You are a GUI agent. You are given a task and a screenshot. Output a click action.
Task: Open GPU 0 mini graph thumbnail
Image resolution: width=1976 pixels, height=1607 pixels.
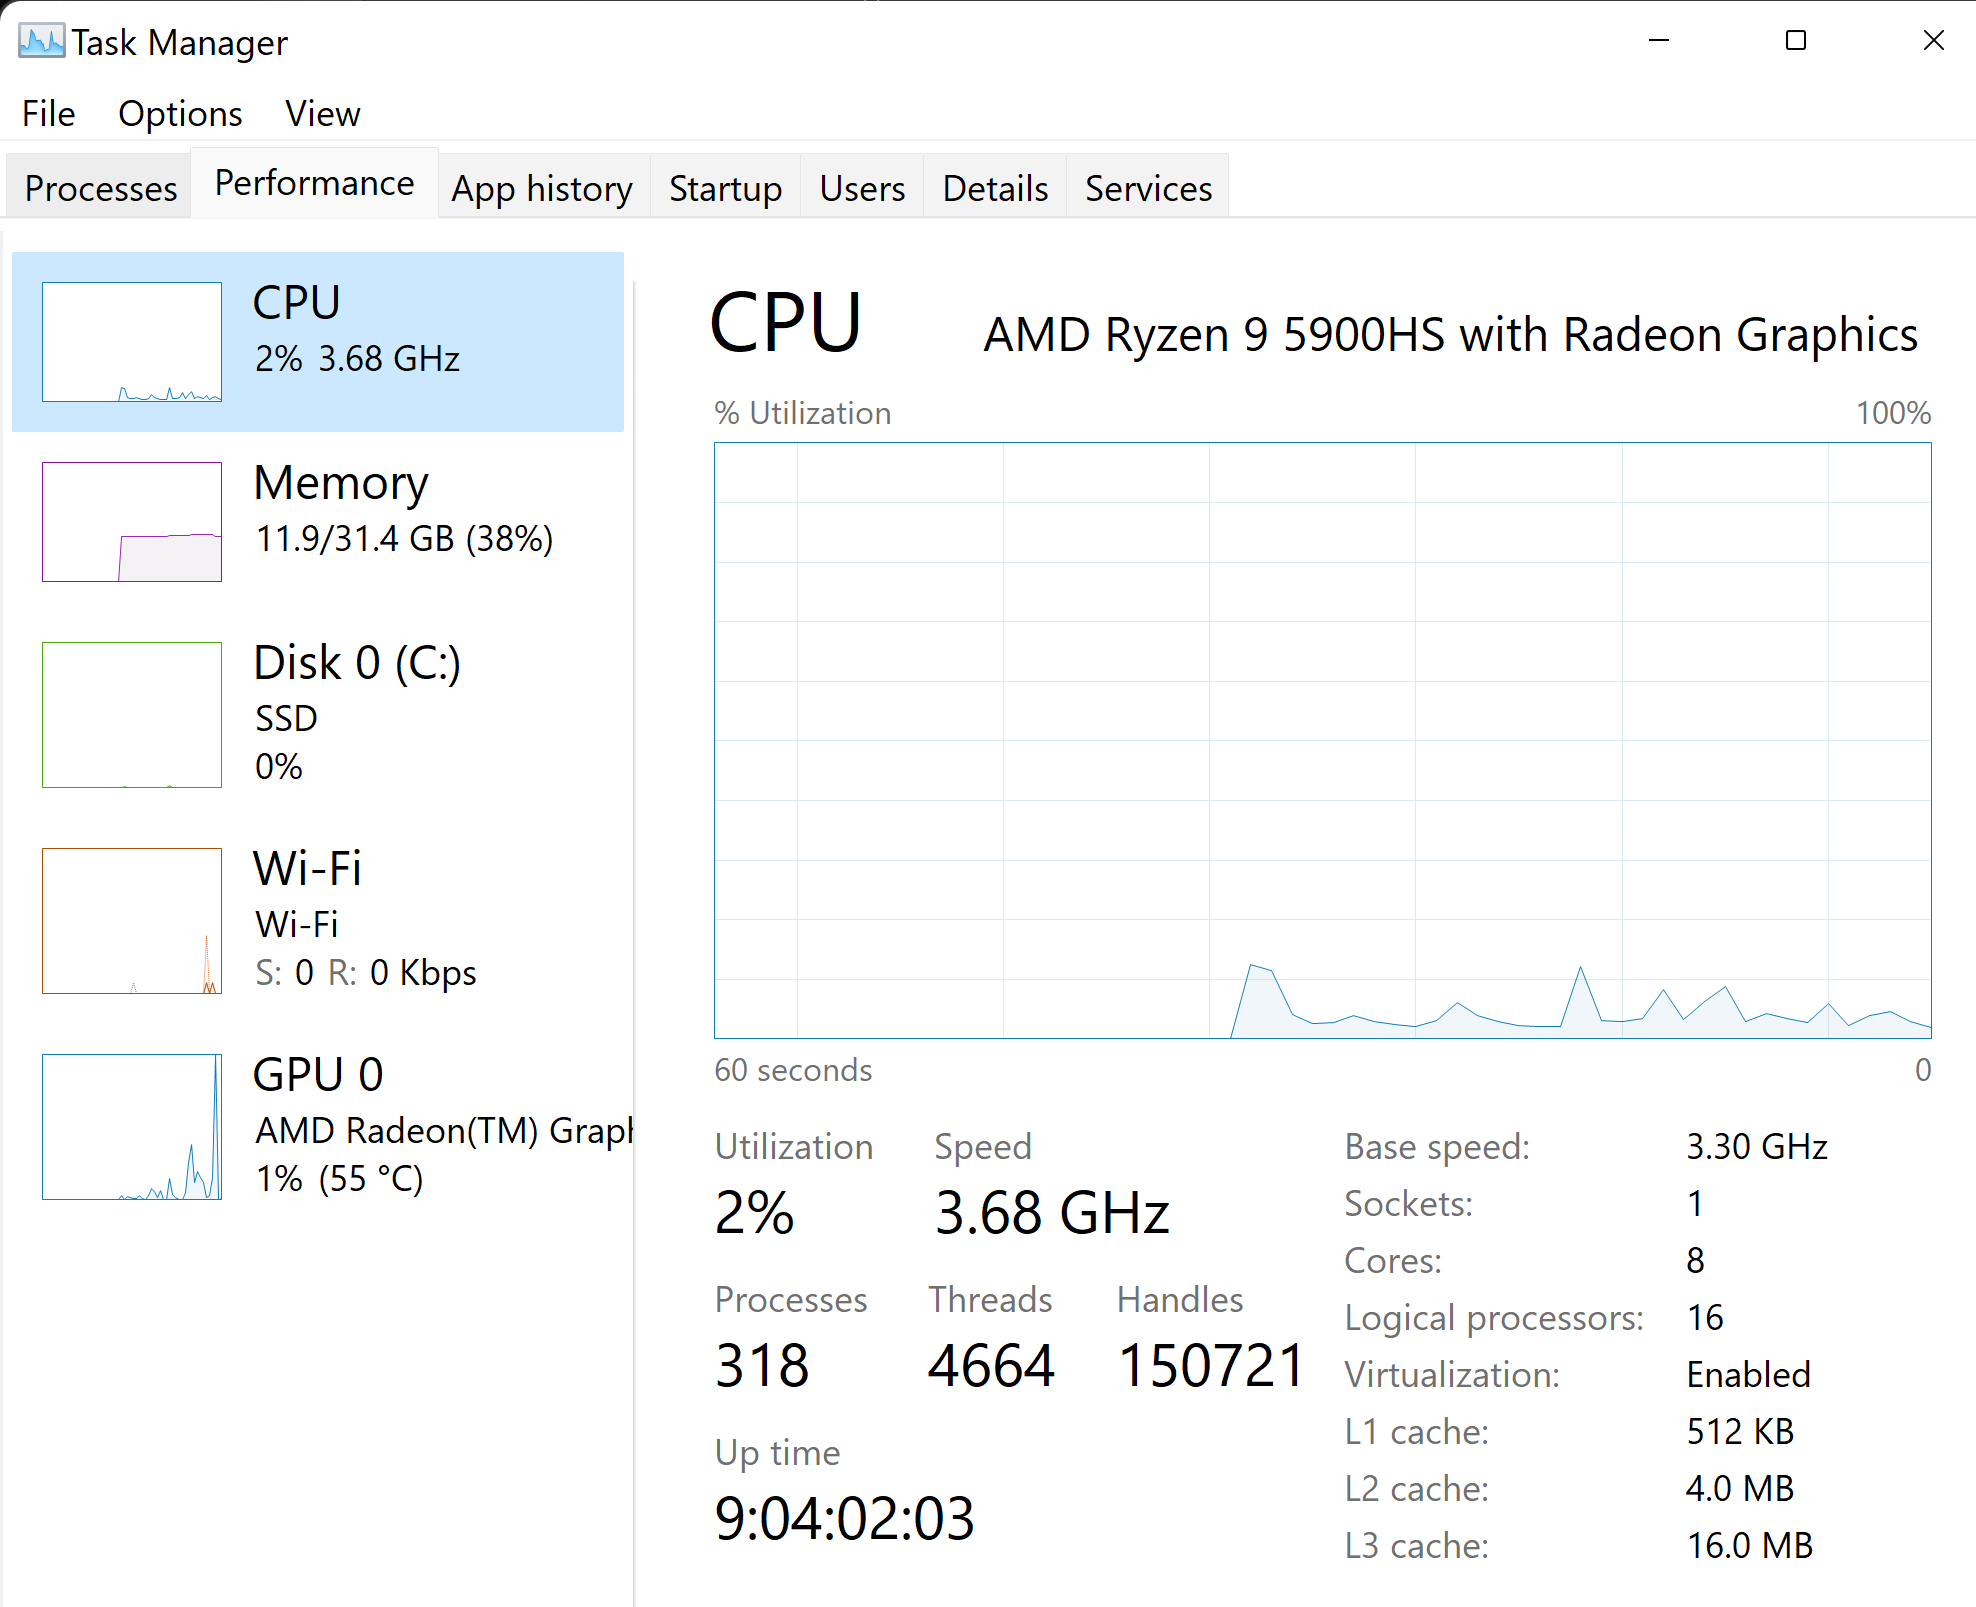click(132, 1127)
